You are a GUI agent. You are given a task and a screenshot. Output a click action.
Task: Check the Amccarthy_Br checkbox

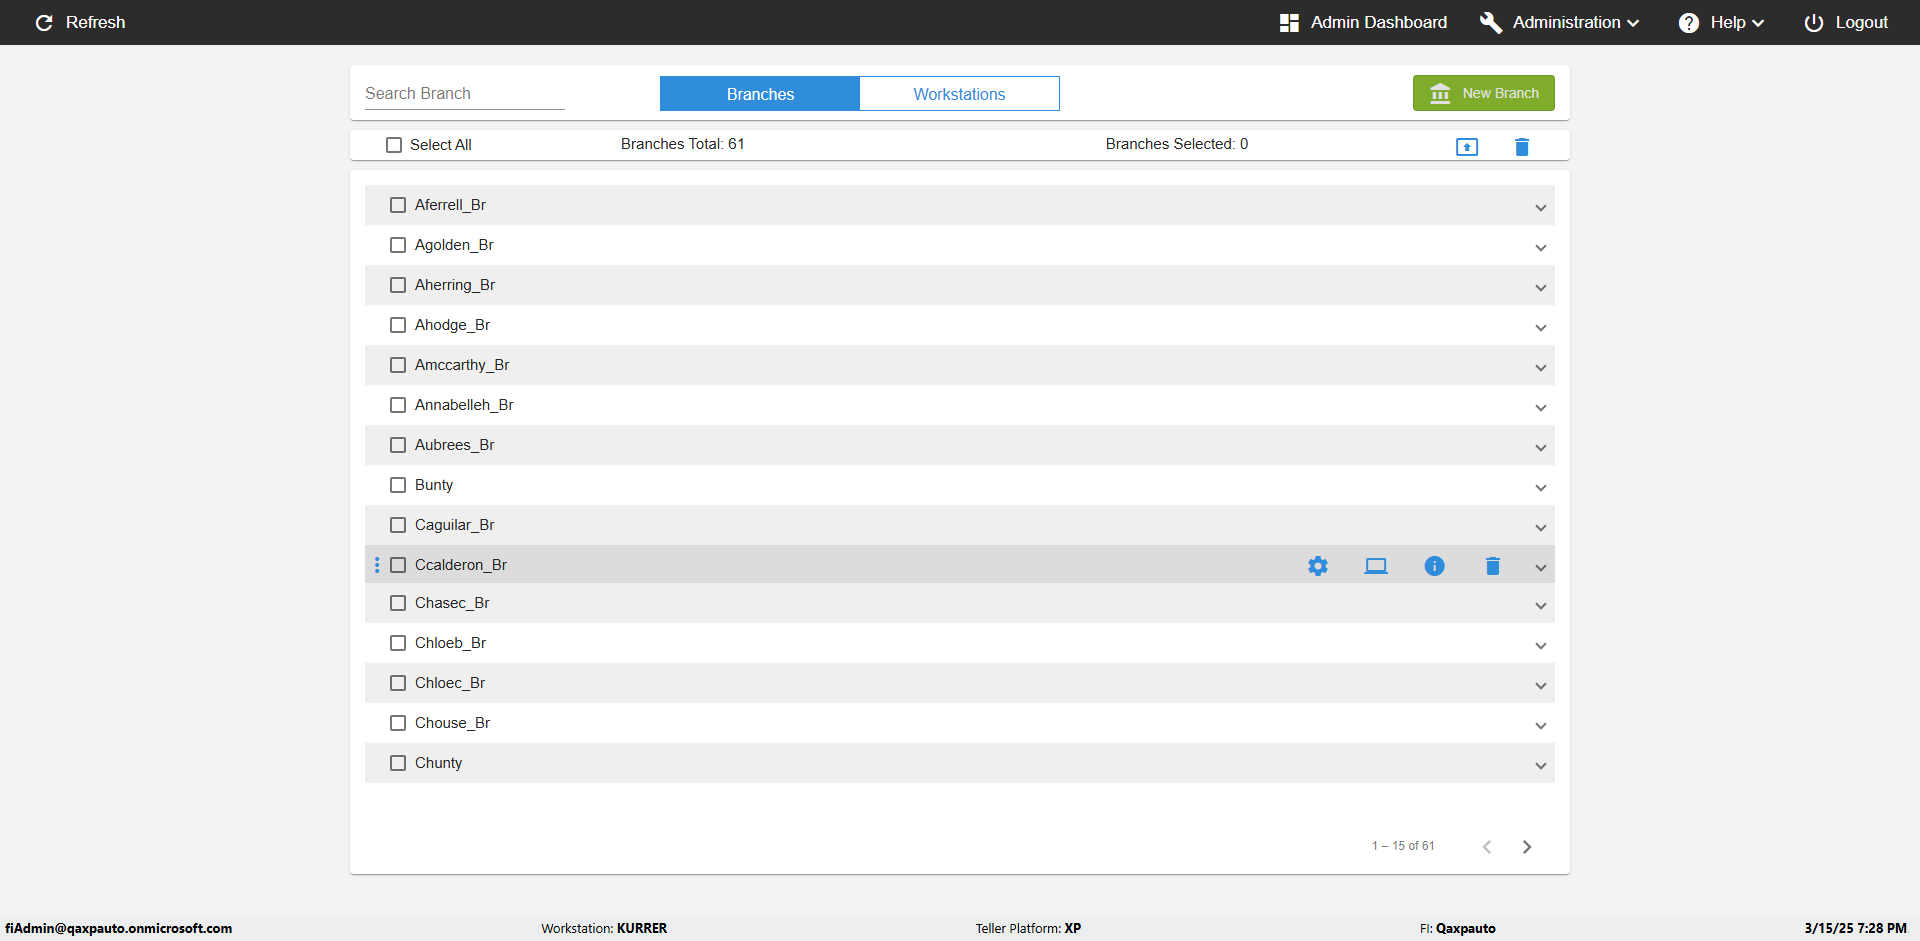pyautogui.click(x=398, y=365)
